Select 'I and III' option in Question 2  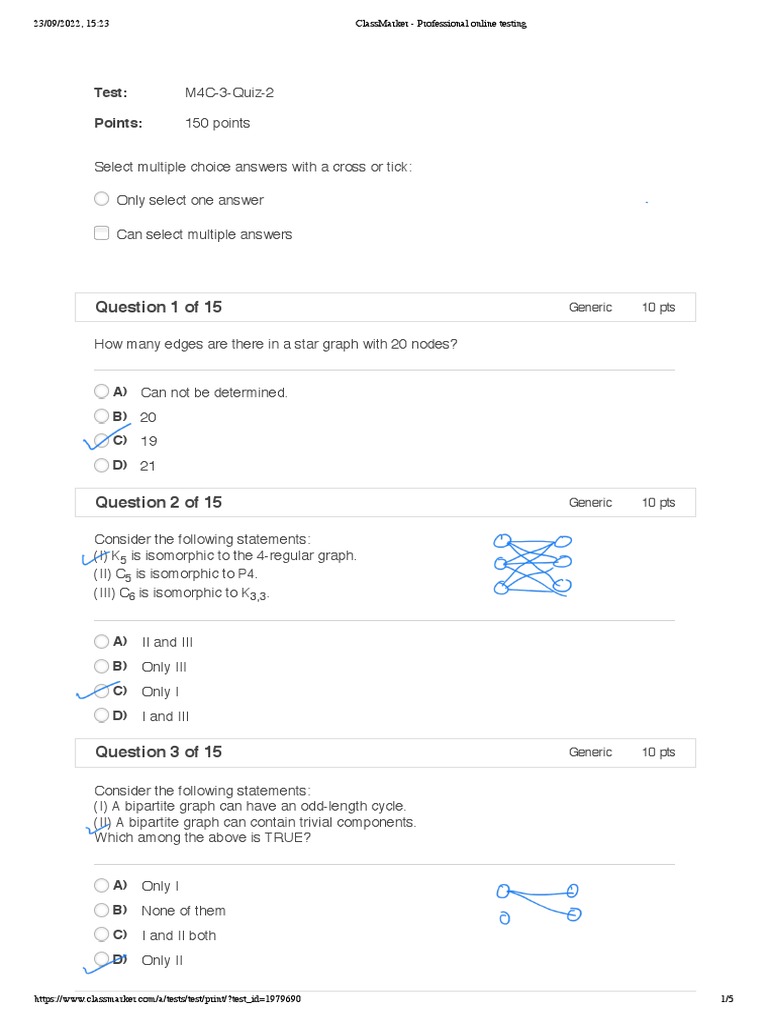tap(101, 715)
